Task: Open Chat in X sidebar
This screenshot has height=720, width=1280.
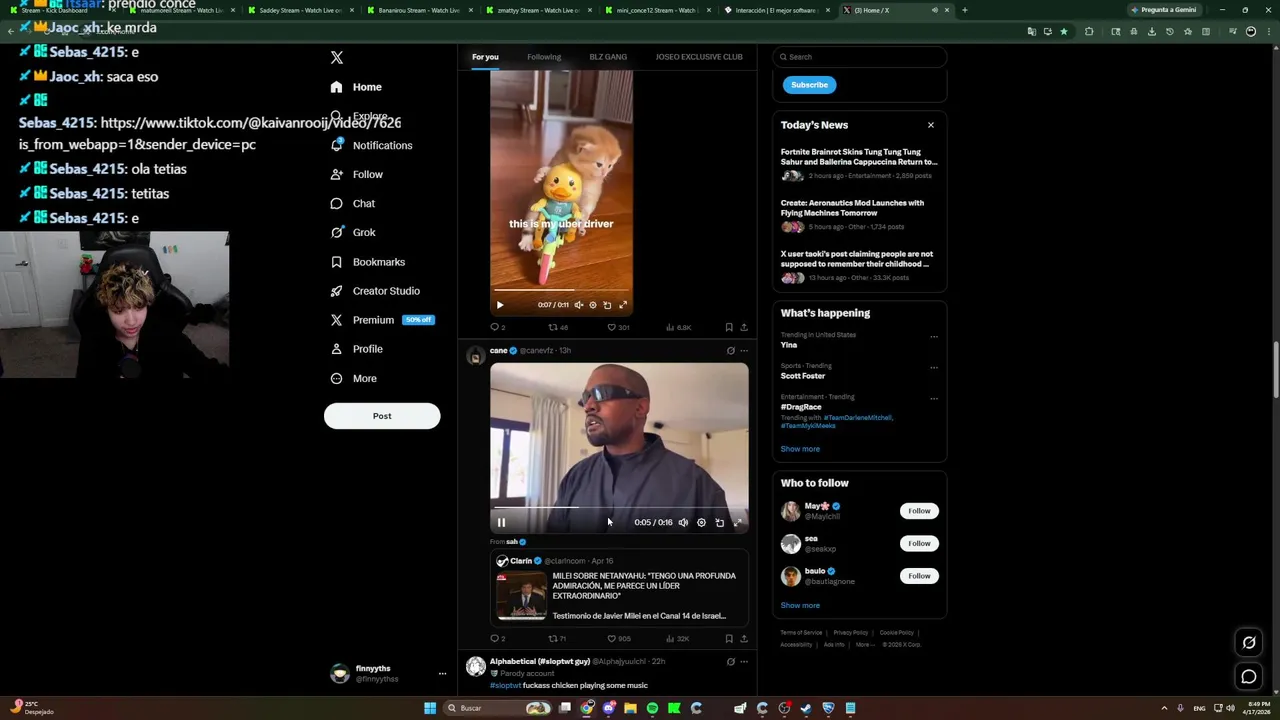Action: coord(353,203)
